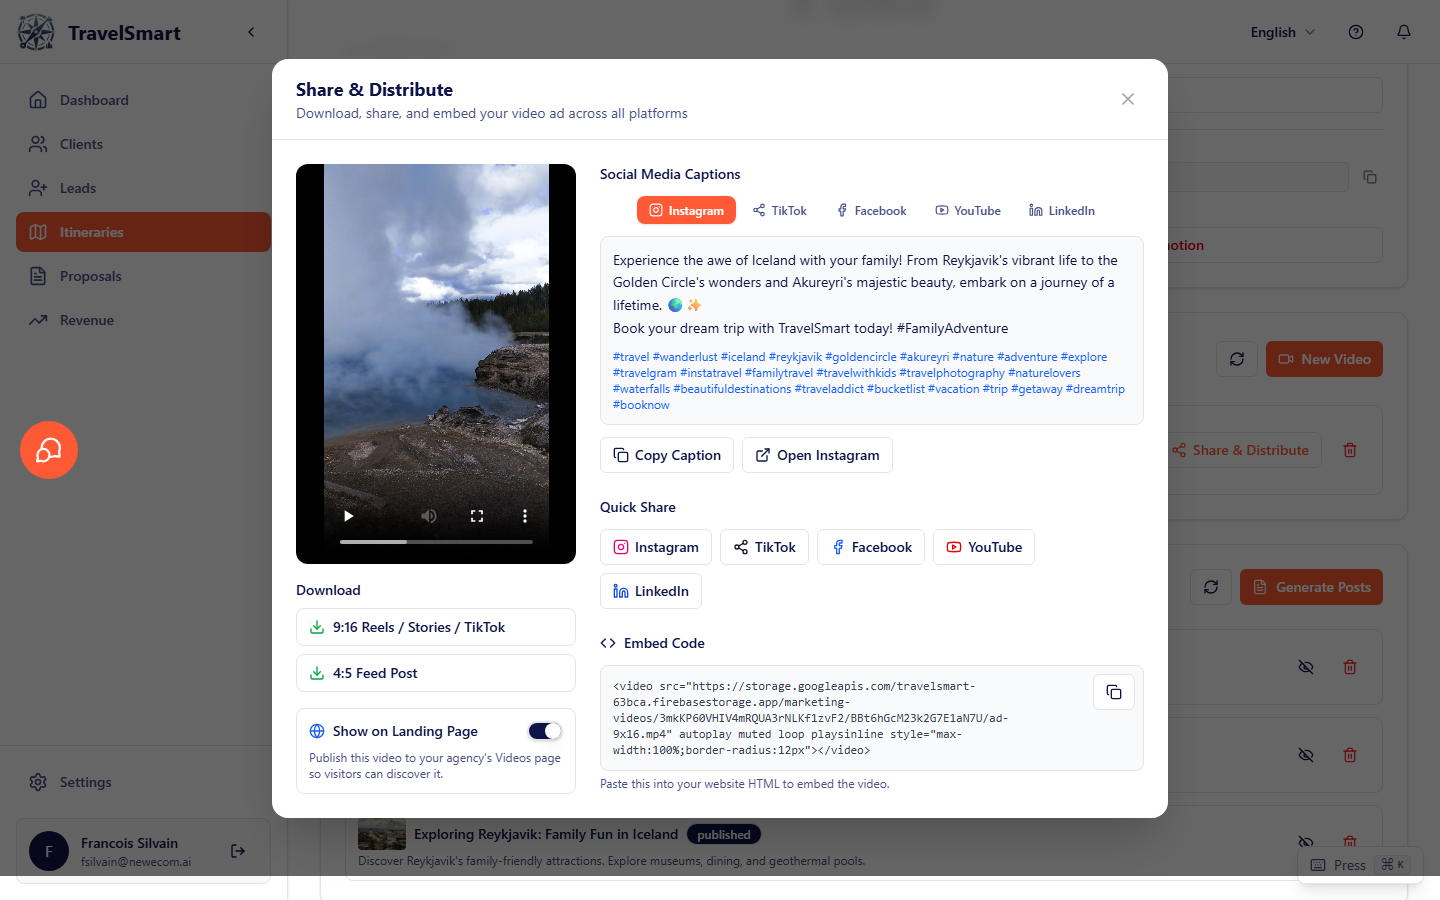Quick share to LinkedIn
This screenshot has width=1440, height=900.
[651, 591]
